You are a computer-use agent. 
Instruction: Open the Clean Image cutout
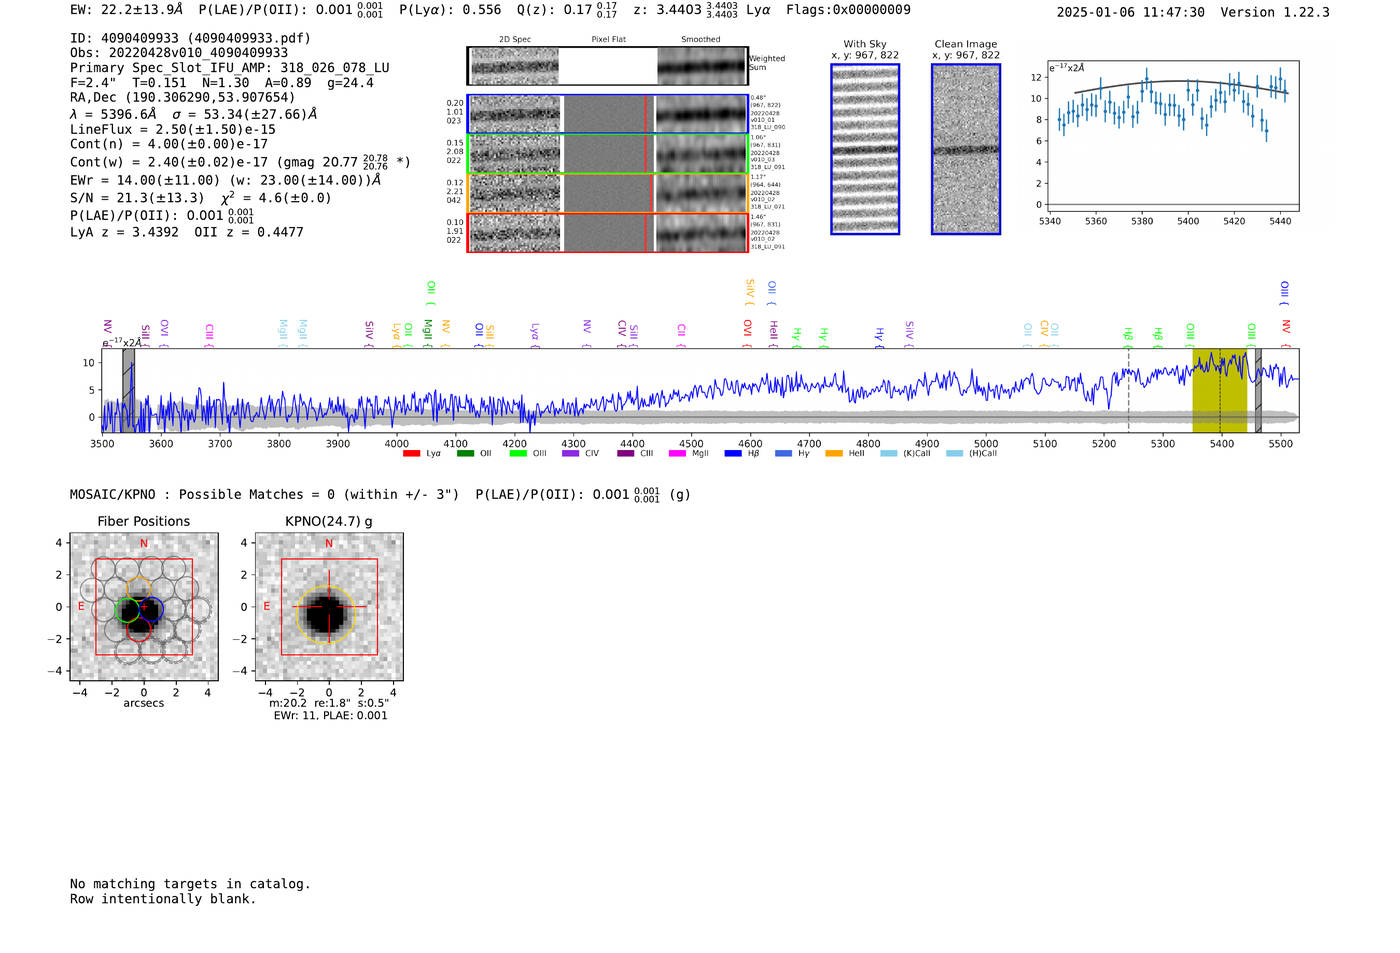click(x=966, y=149)
